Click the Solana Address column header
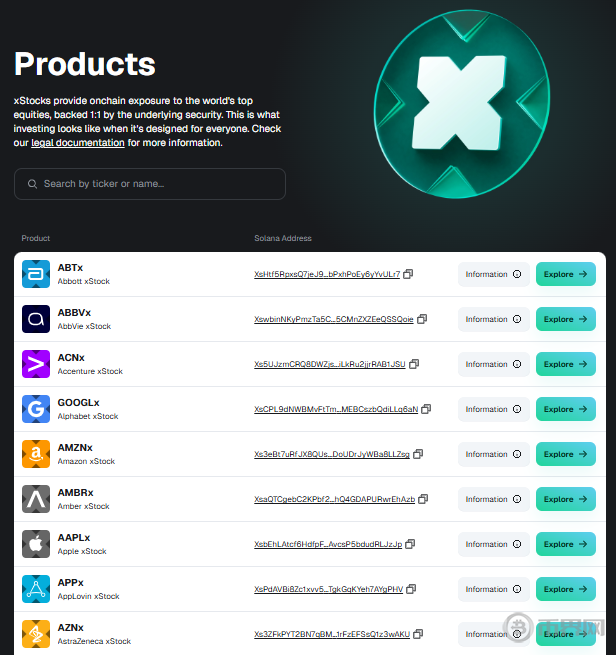 pos(283,238)
